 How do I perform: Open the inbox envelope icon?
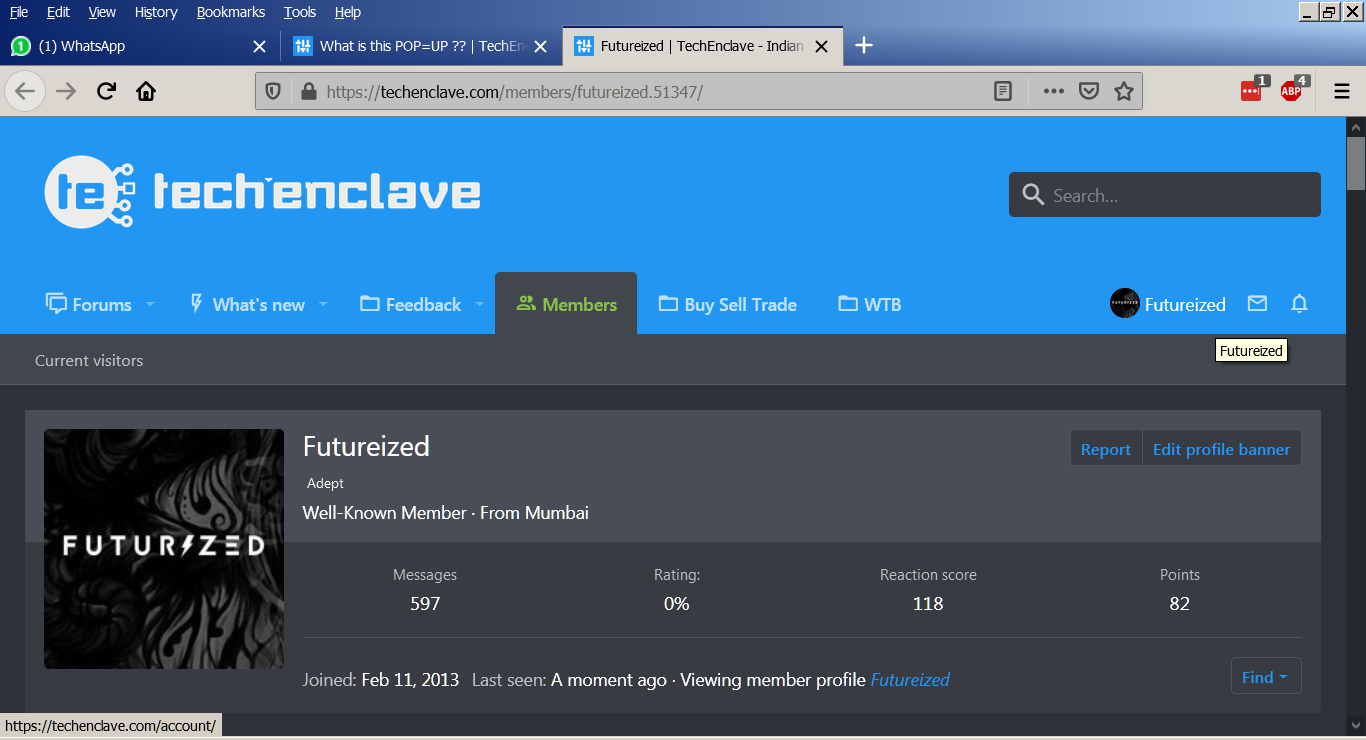pos(1257,304)
